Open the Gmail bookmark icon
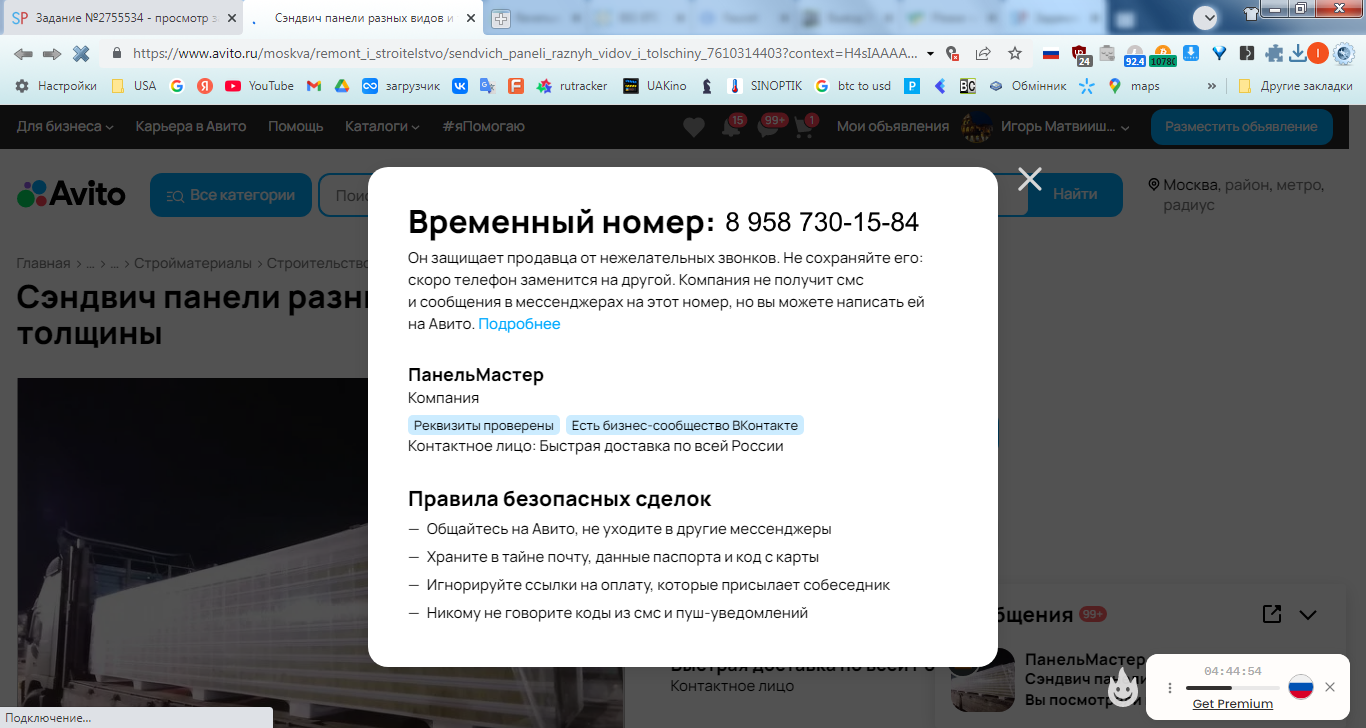This screenshot has width=1366, height=728. (313, 86)
